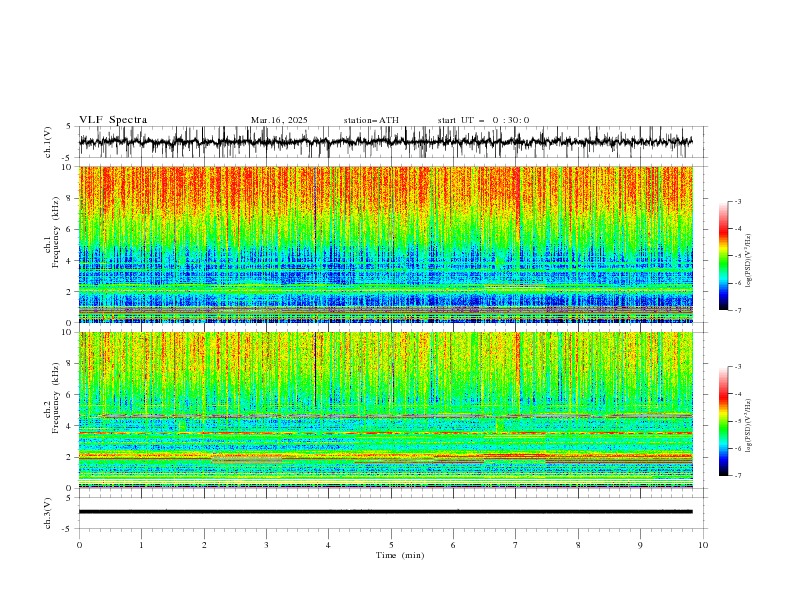
Task: Click the time axis tick label "5"
Action: [391, 545]
